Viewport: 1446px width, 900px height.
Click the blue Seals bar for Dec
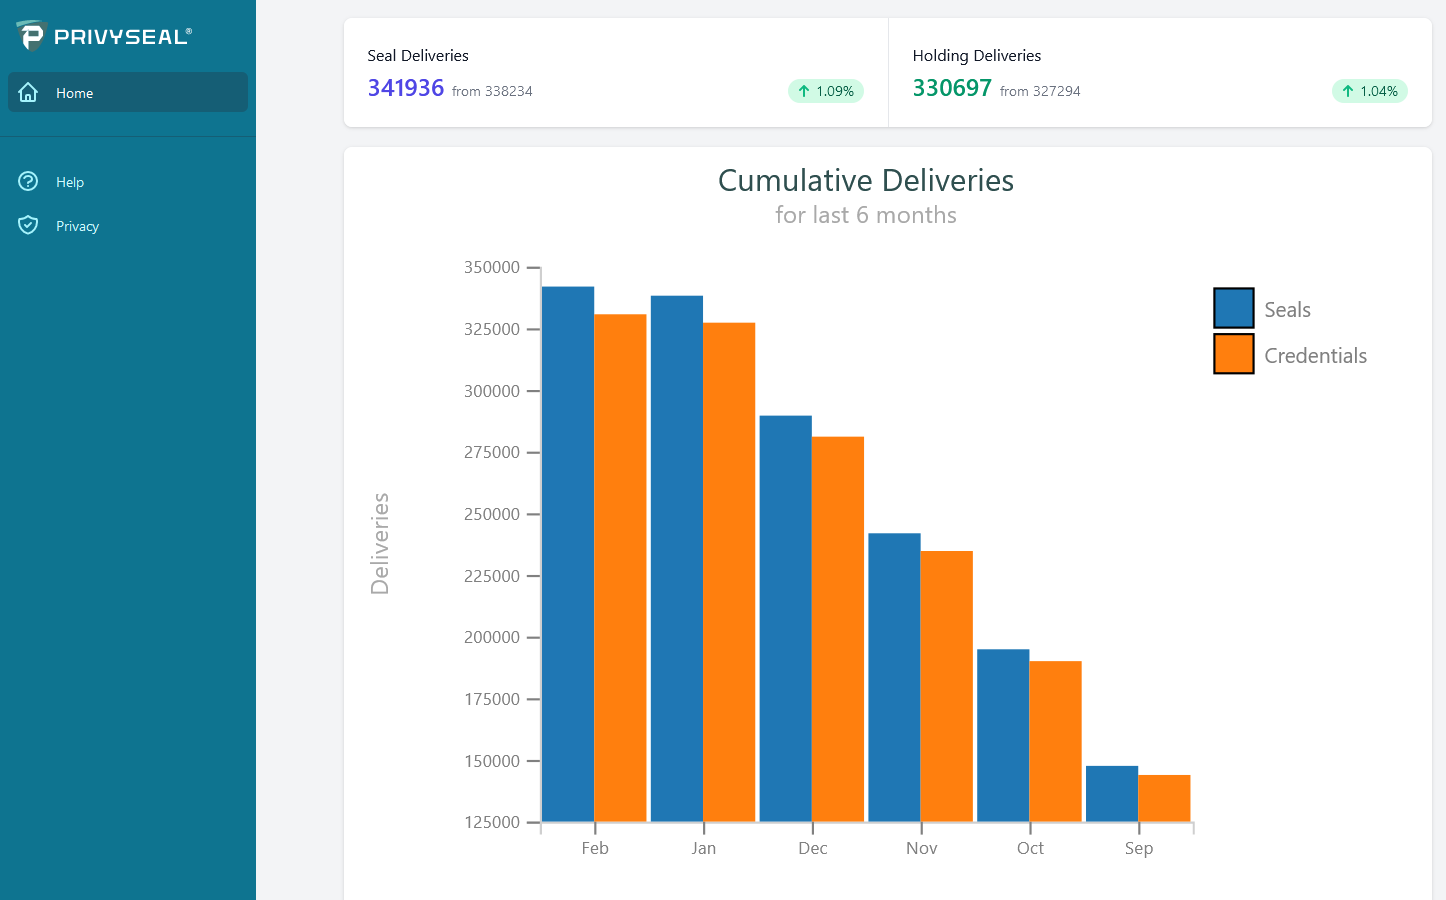[785, 618]
